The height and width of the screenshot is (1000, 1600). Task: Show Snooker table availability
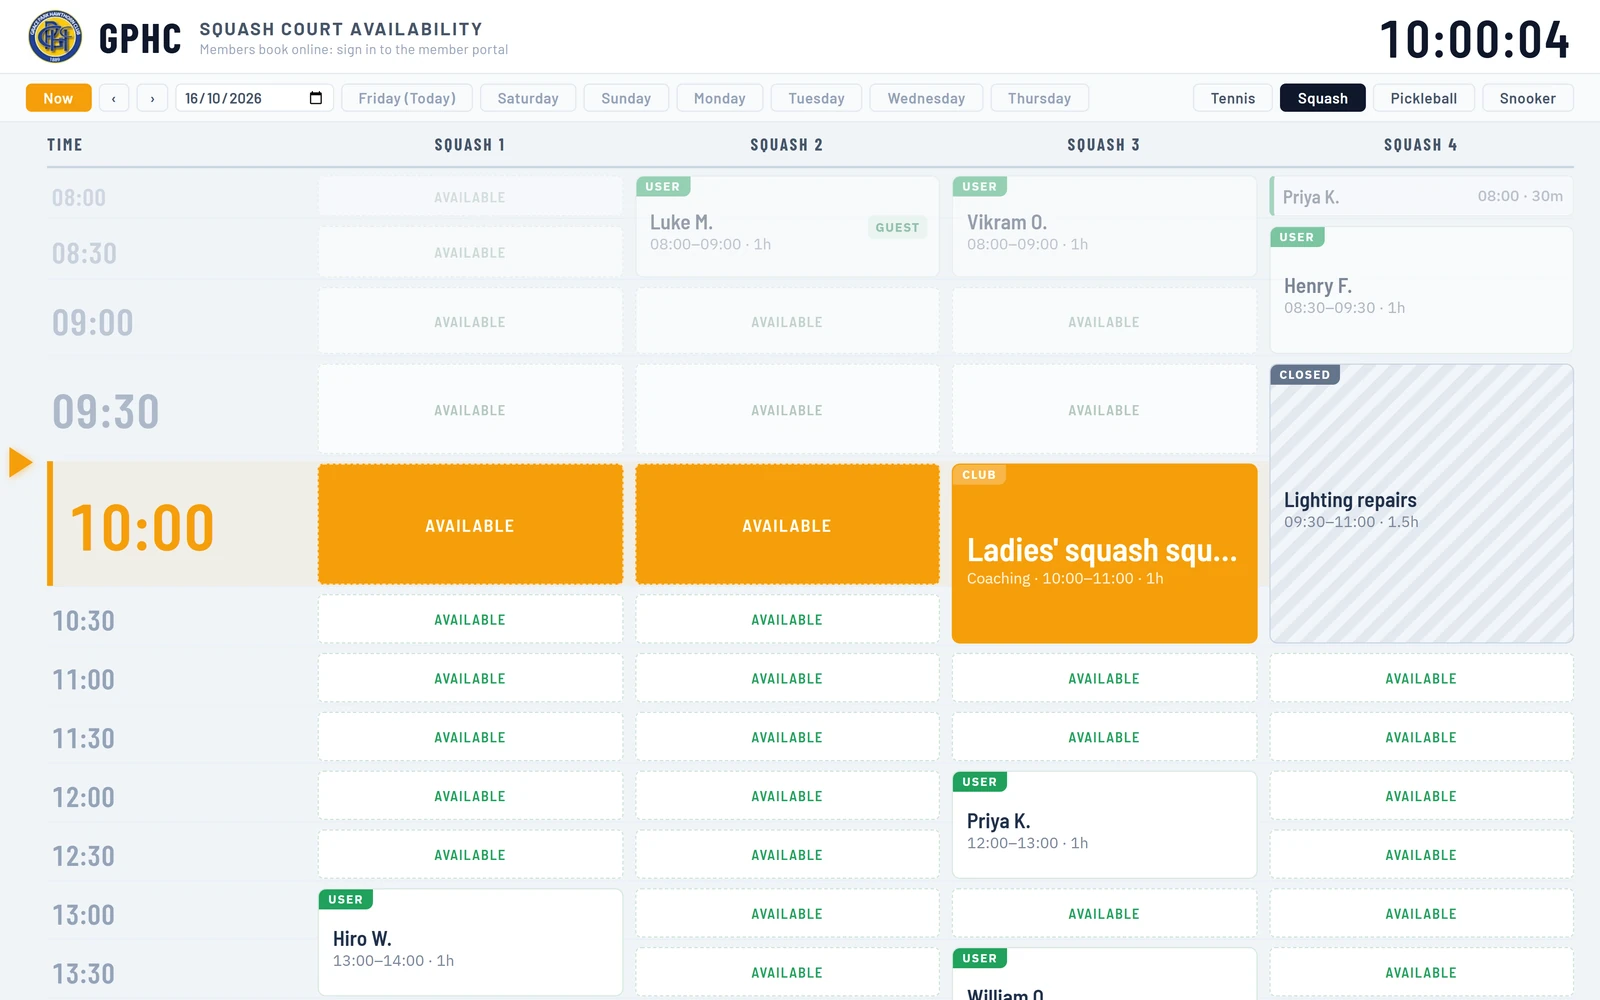(x=1527, y=98)
